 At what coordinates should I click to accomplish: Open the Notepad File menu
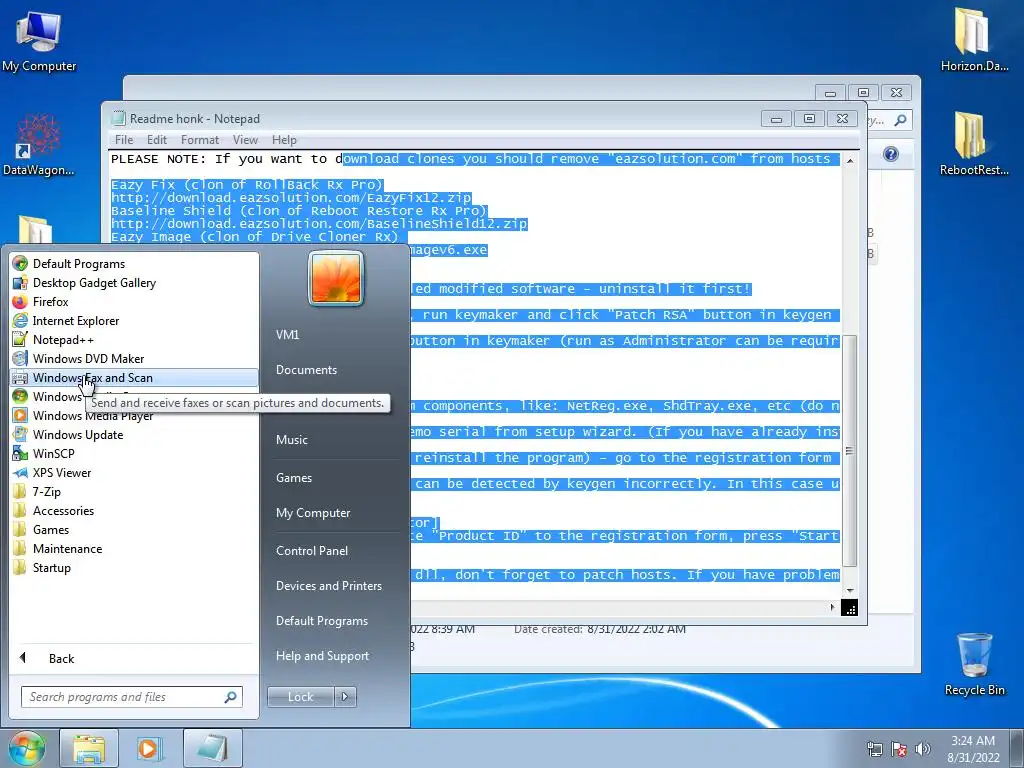coord(123,140)
